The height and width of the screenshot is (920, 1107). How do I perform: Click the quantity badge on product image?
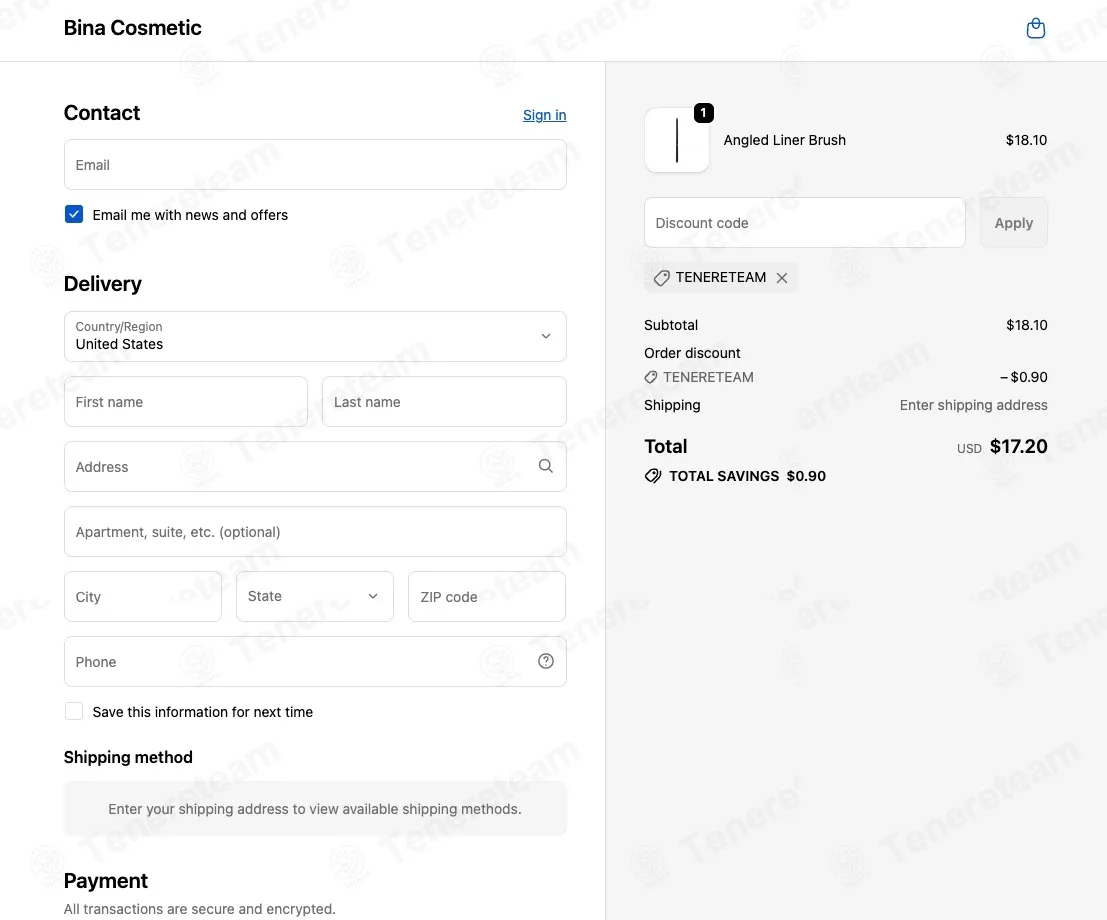(x=703, y=113)
